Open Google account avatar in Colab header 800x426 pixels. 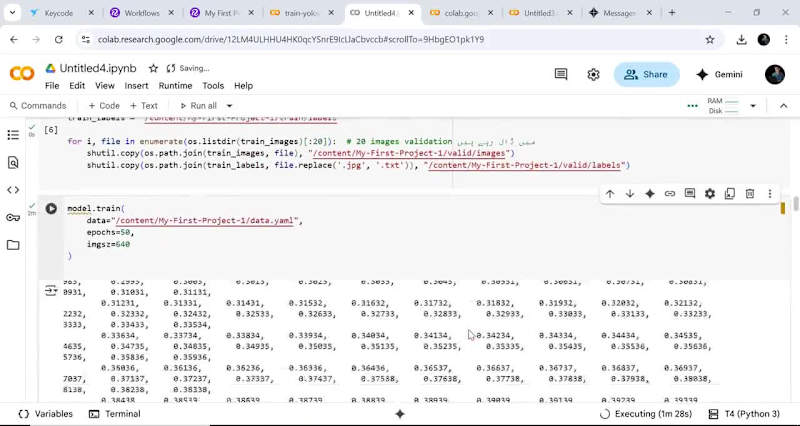coord(774,74)
